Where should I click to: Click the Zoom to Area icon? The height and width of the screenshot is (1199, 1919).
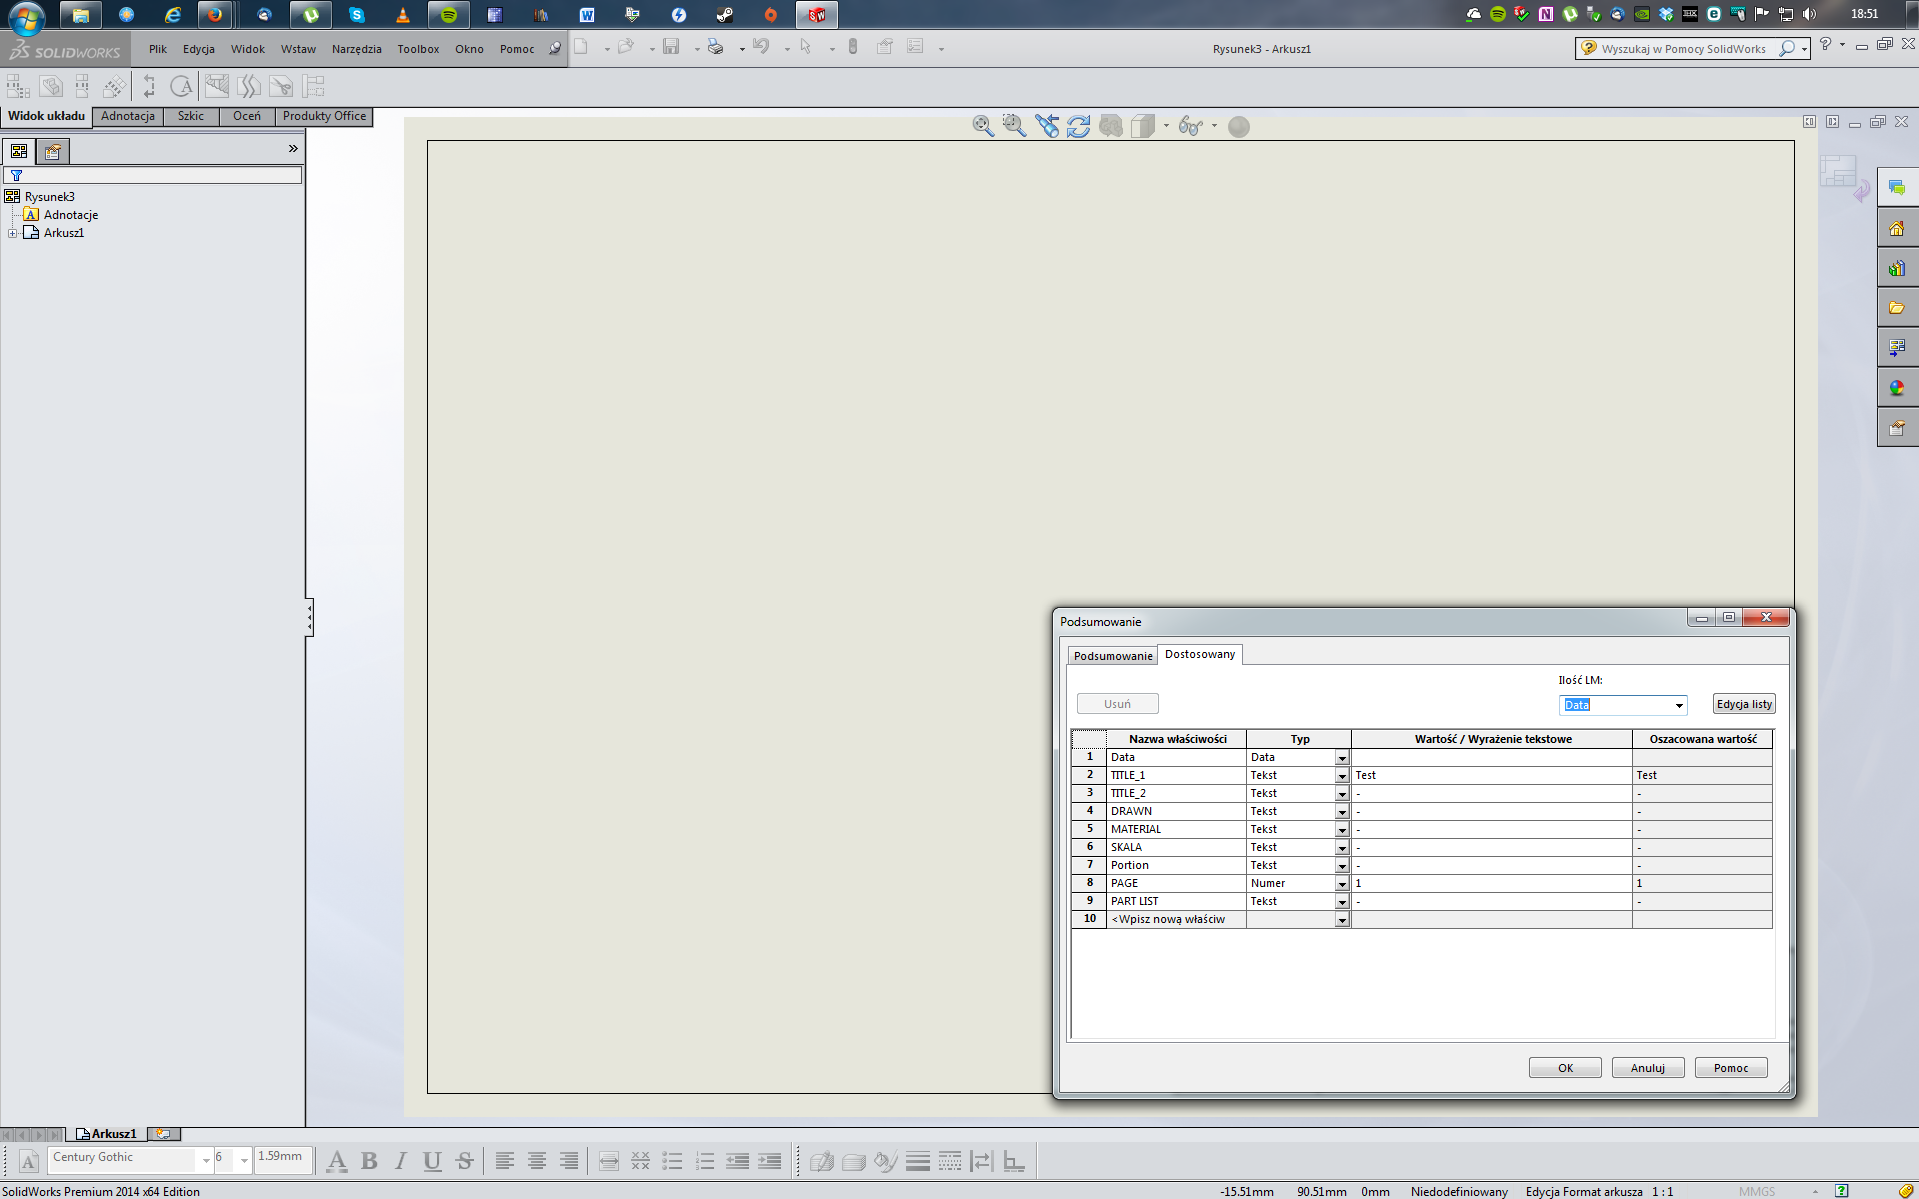tap(1014, 126)
